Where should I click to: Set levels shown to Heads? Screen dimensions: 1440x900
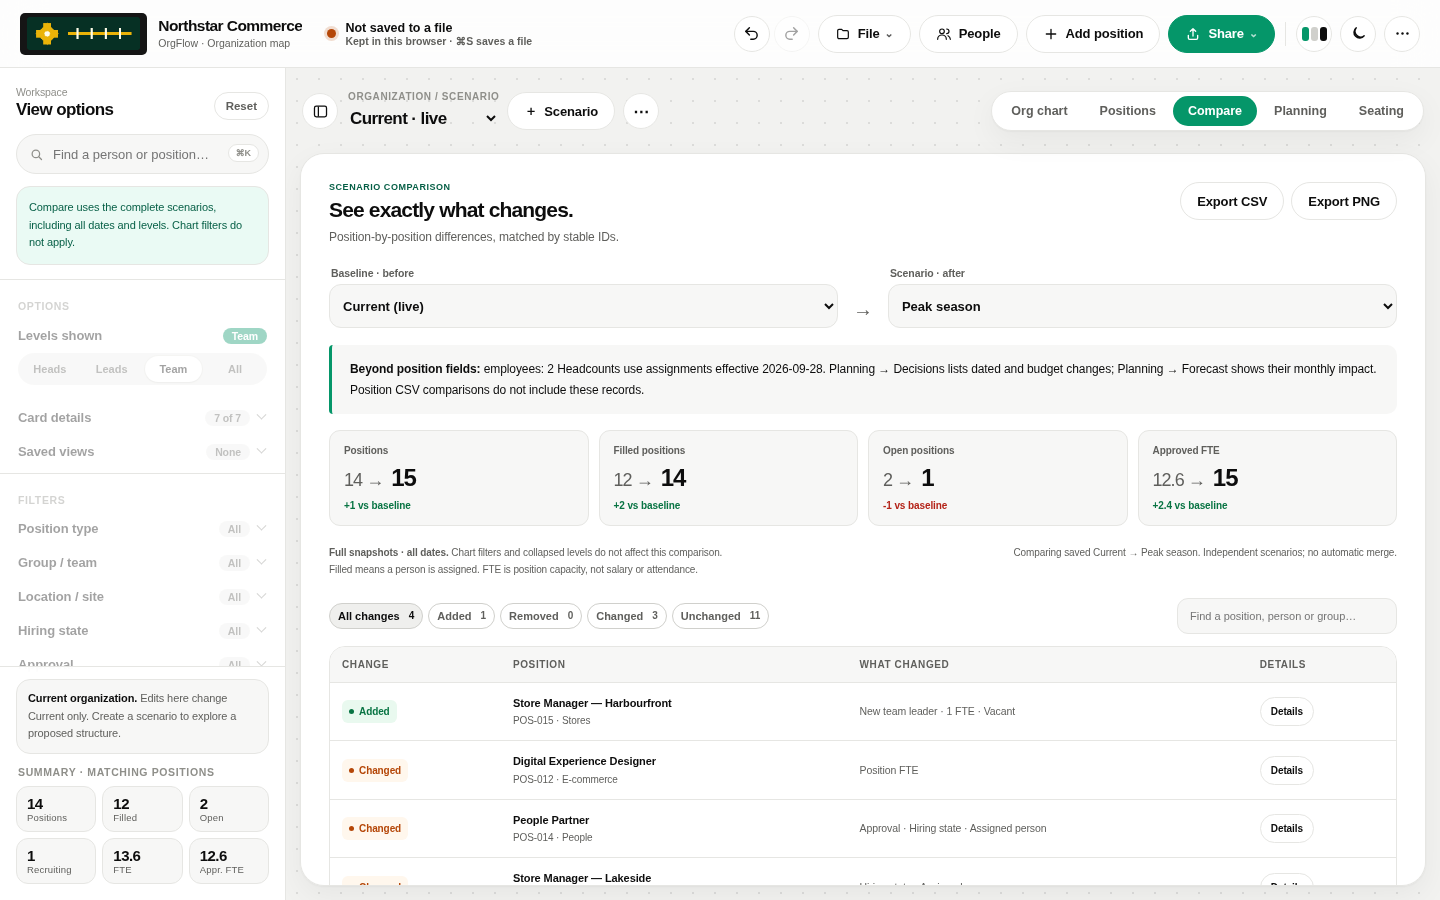50,369
